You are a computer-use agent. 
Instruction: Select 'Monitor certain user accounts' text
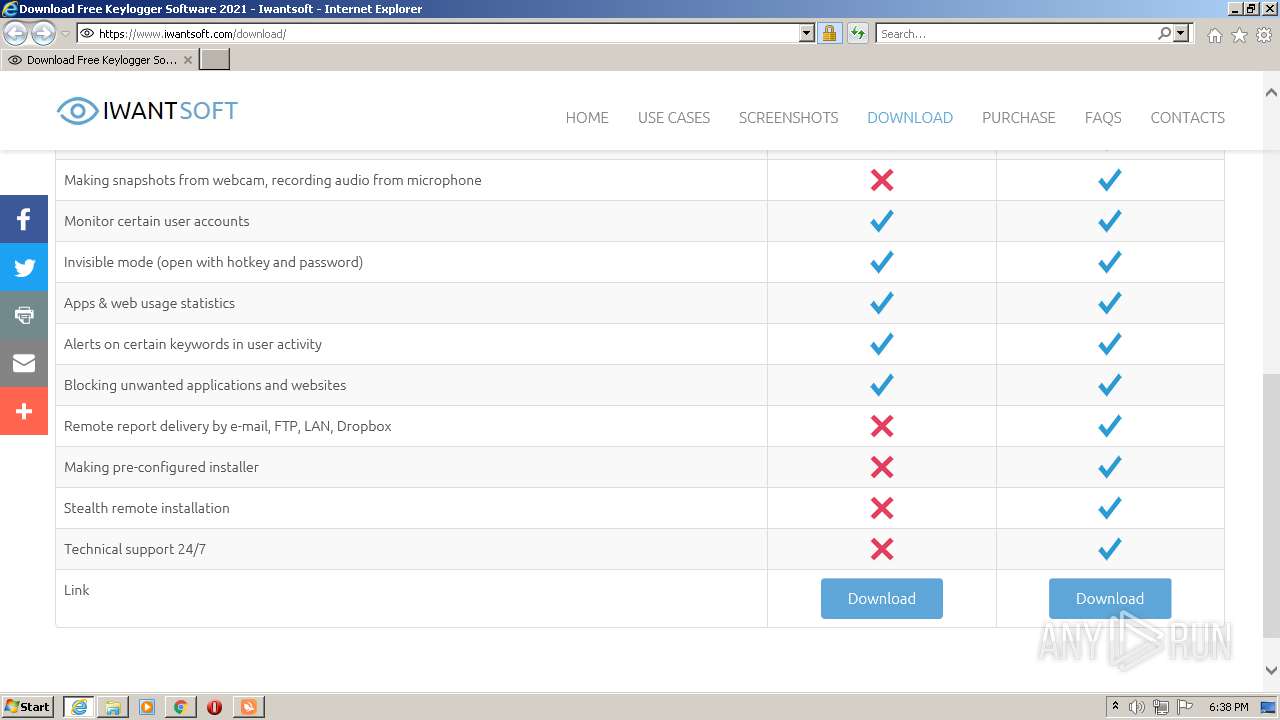pos(157,221)
